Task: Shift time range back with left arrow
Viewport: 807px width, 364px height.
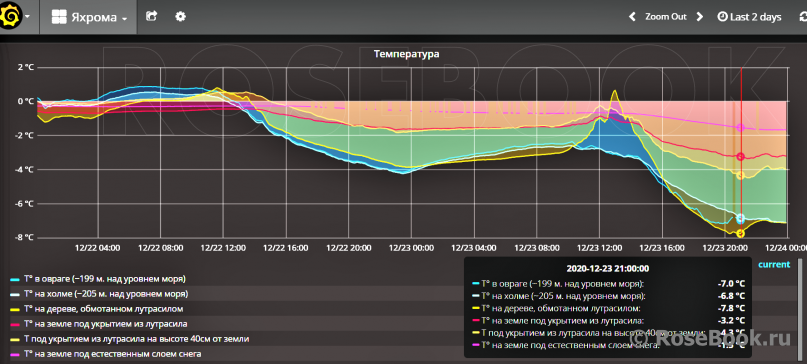Action: (633, 17)
